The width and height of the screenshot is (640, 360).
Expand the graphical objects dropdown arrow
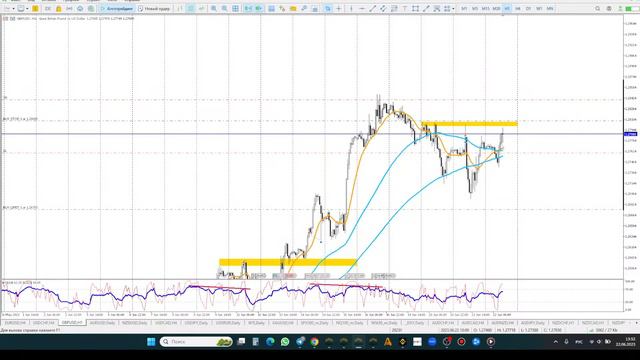coord(453,9)
